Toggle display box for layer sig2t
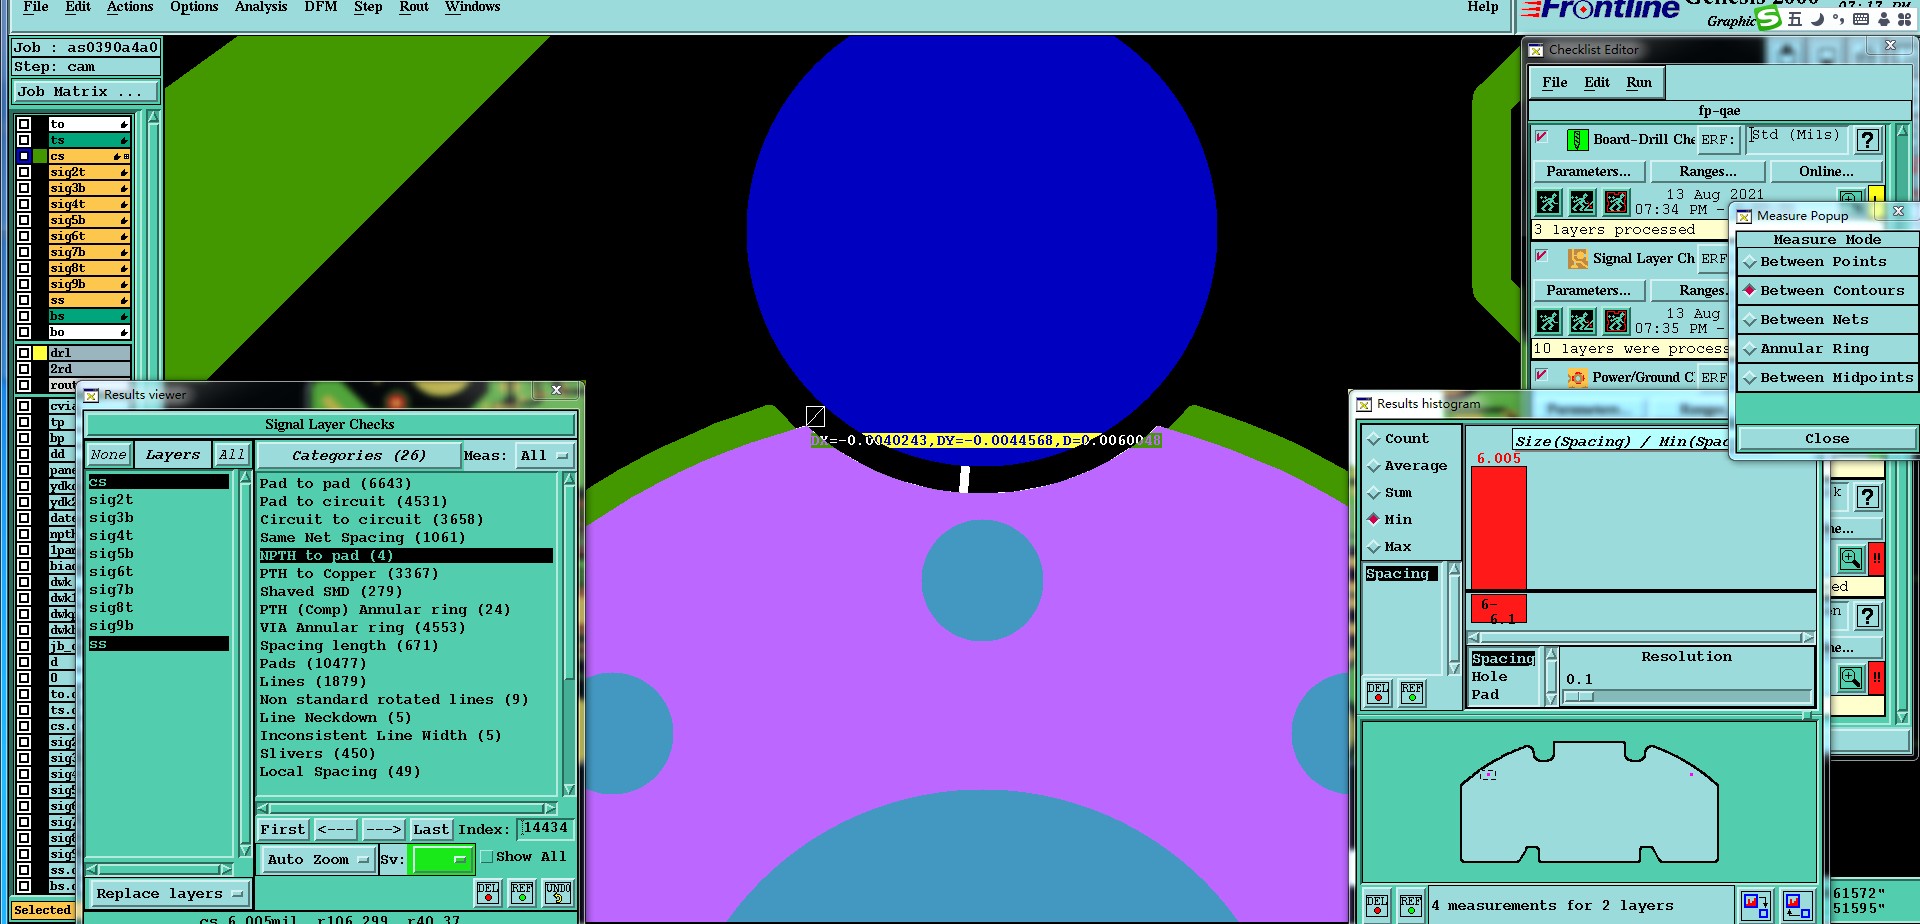The image size is (1920, 924). 24,172
